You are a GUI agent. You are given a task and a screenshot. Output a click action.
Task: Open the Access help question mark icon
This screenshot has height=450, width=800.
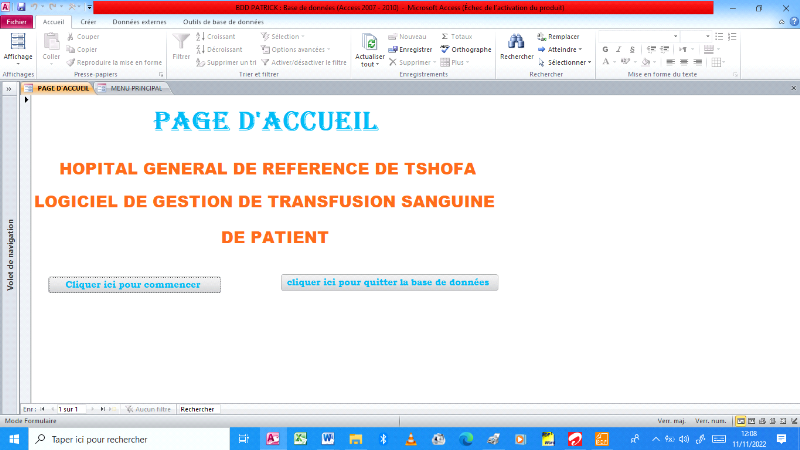[x=791, y=22]
